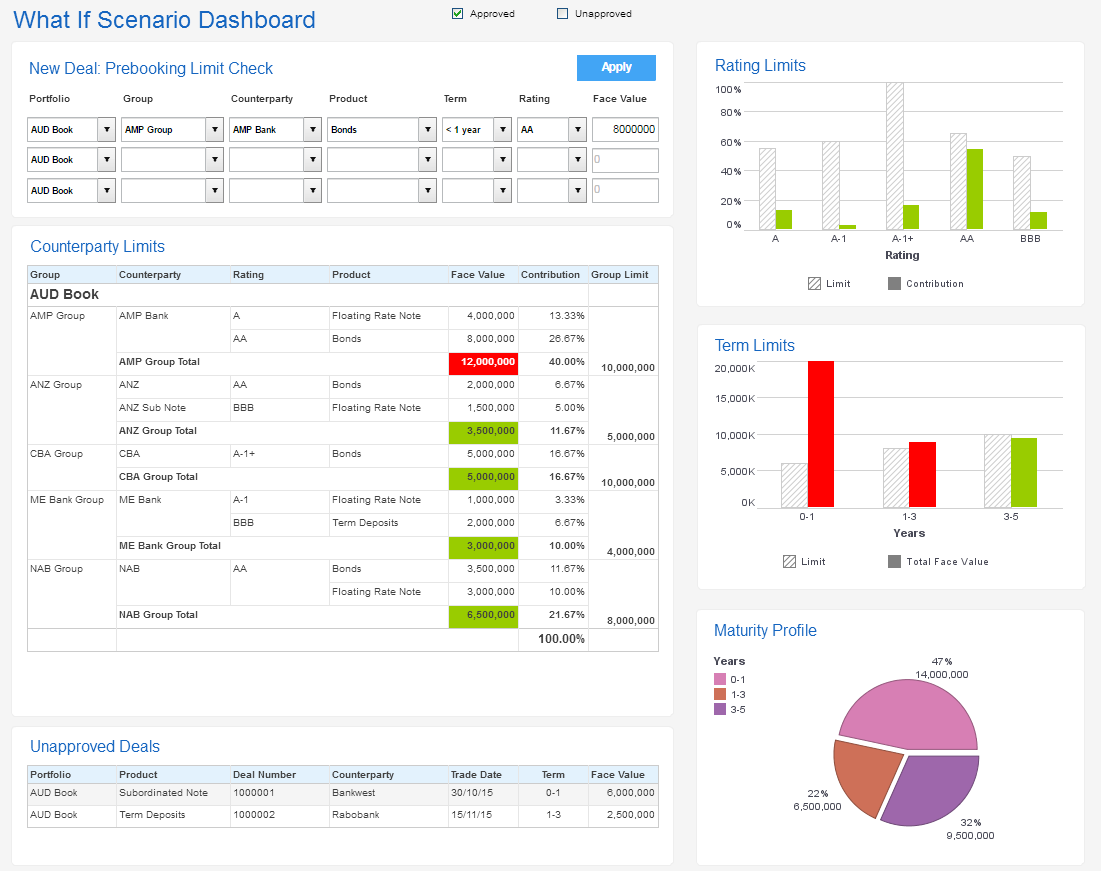This screenshot has height=871, width=1101.
Task: Click the Deal Number column header
Action: pyautogui.click(x=264, y=775)
